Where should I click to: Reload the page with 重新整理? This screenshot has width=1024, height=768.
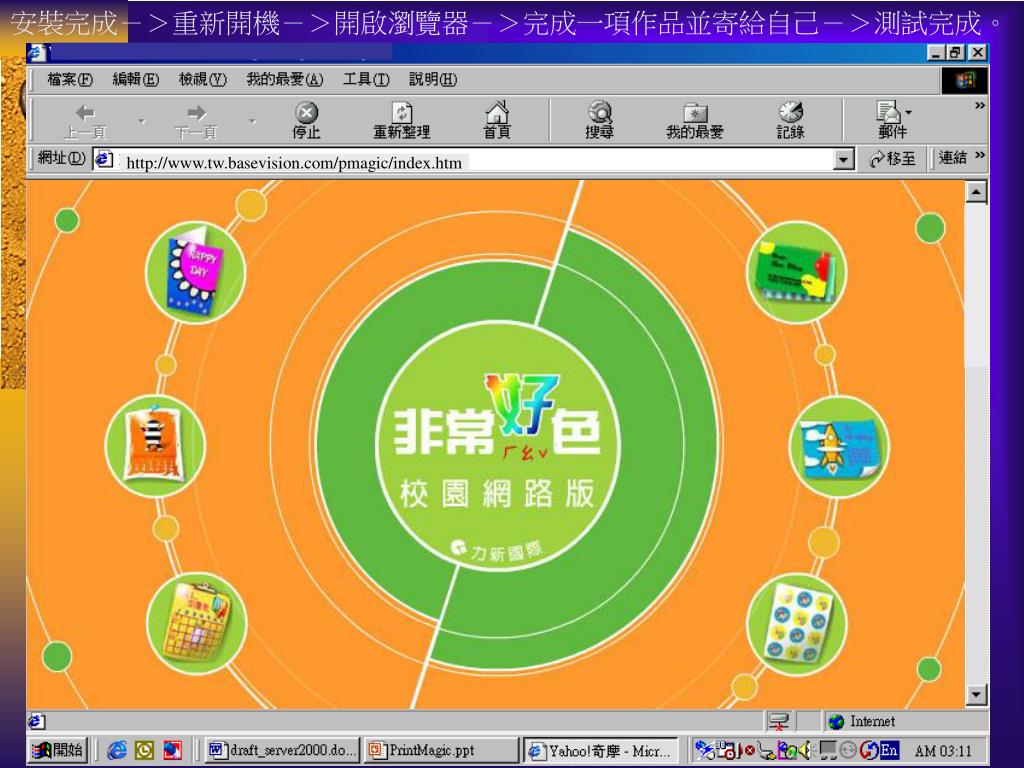pyautogui.click(x=401, y=121)
